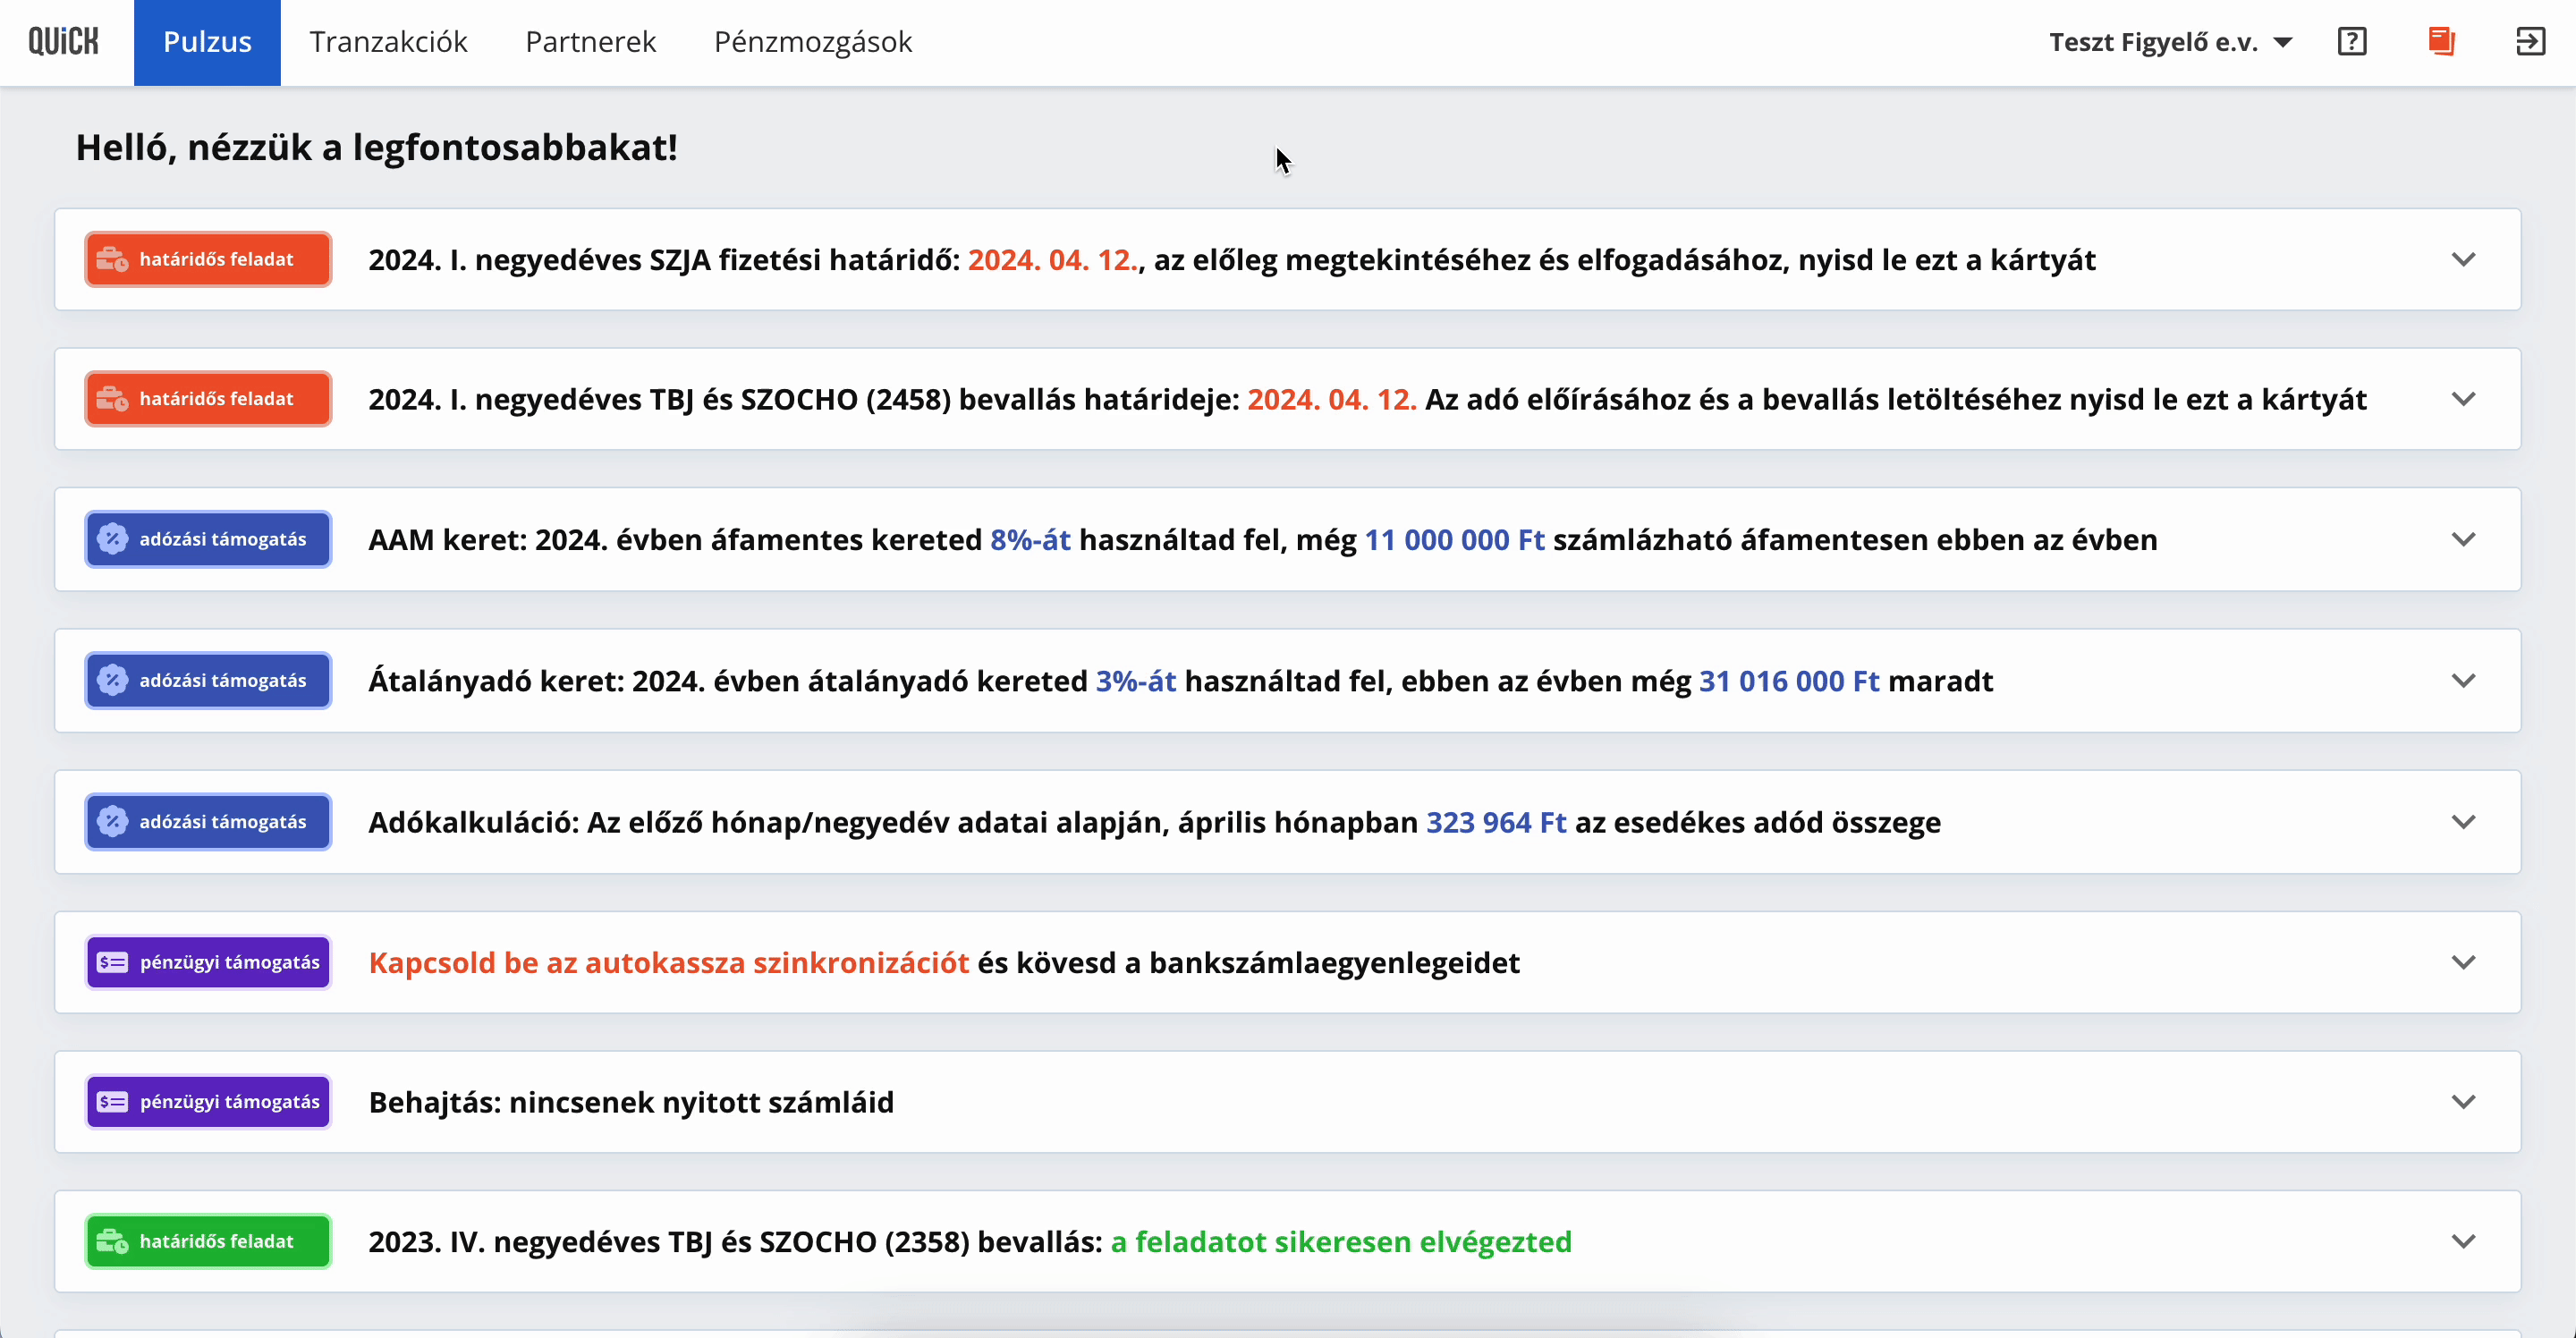The image size is (2576, 1338).
Task: Open the help question mark icon
Action: pyautogui.click(x=2352, y=41)
